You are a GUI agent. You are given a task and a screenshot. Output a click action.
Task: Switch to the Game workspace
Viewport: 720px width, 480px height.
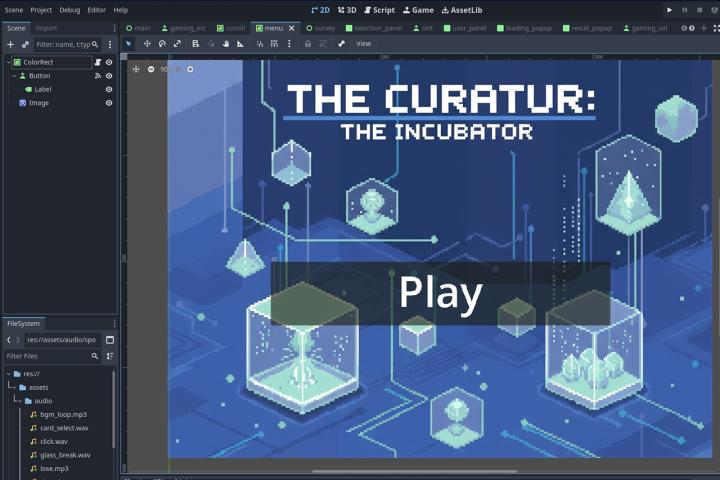[418, 10]
